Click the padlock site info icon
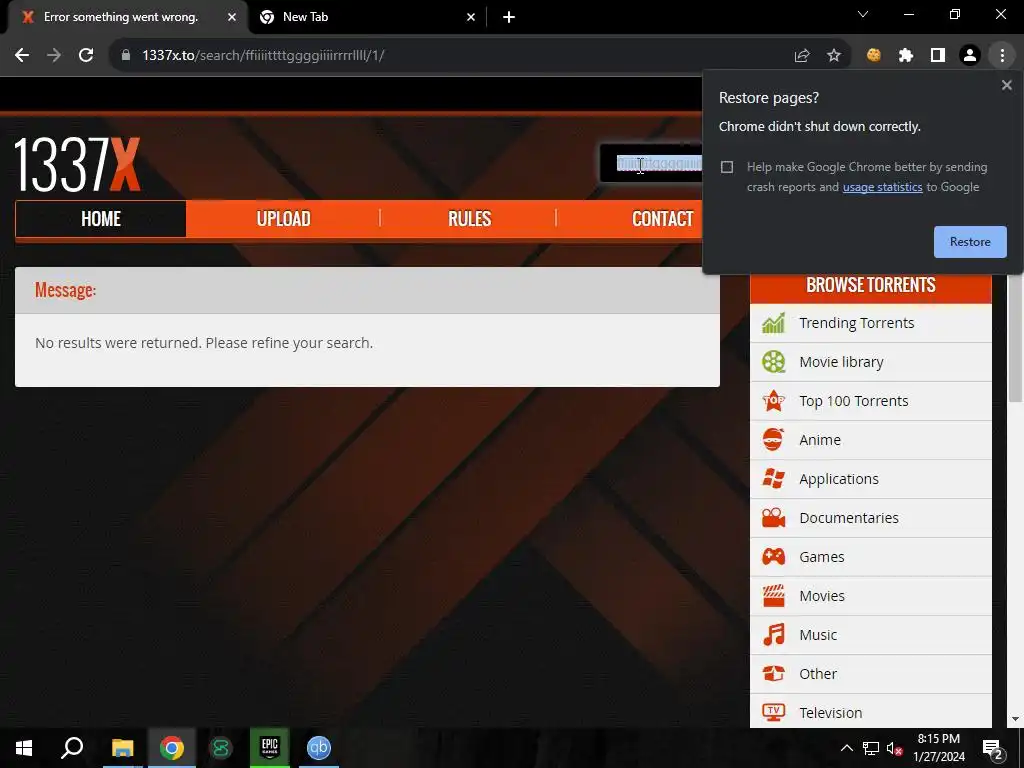This screenshot has width=1024, height=768. point(126,56)
